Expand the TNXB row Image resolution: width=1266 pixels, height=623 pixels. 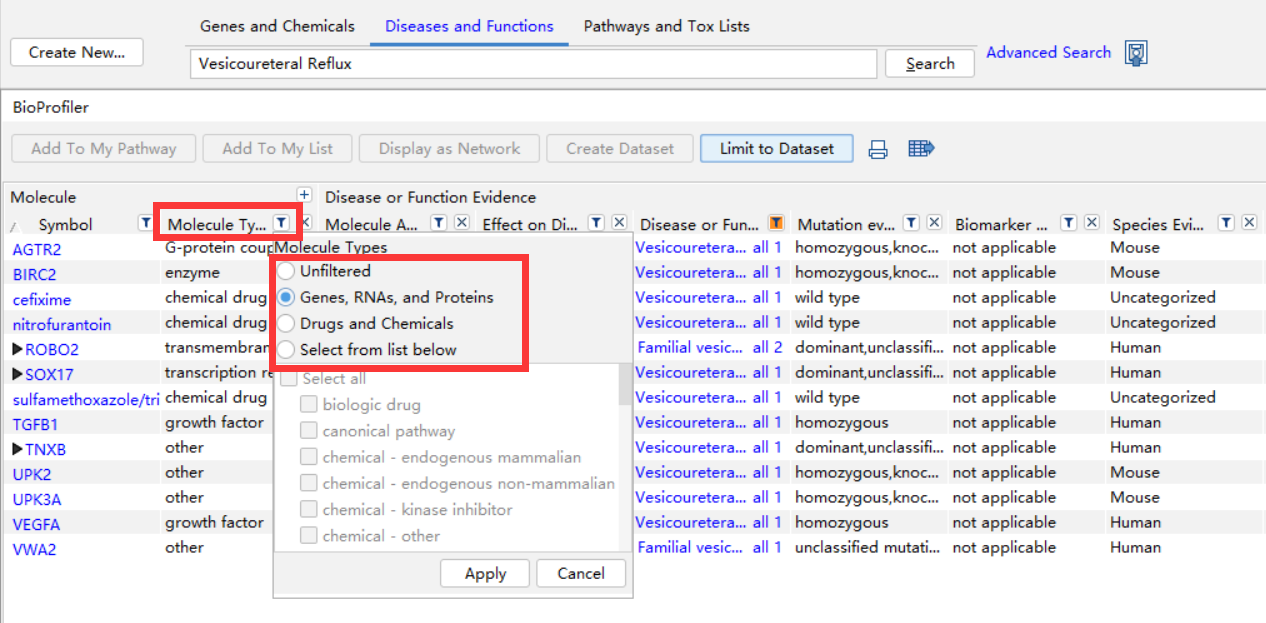tap(17, 449)
